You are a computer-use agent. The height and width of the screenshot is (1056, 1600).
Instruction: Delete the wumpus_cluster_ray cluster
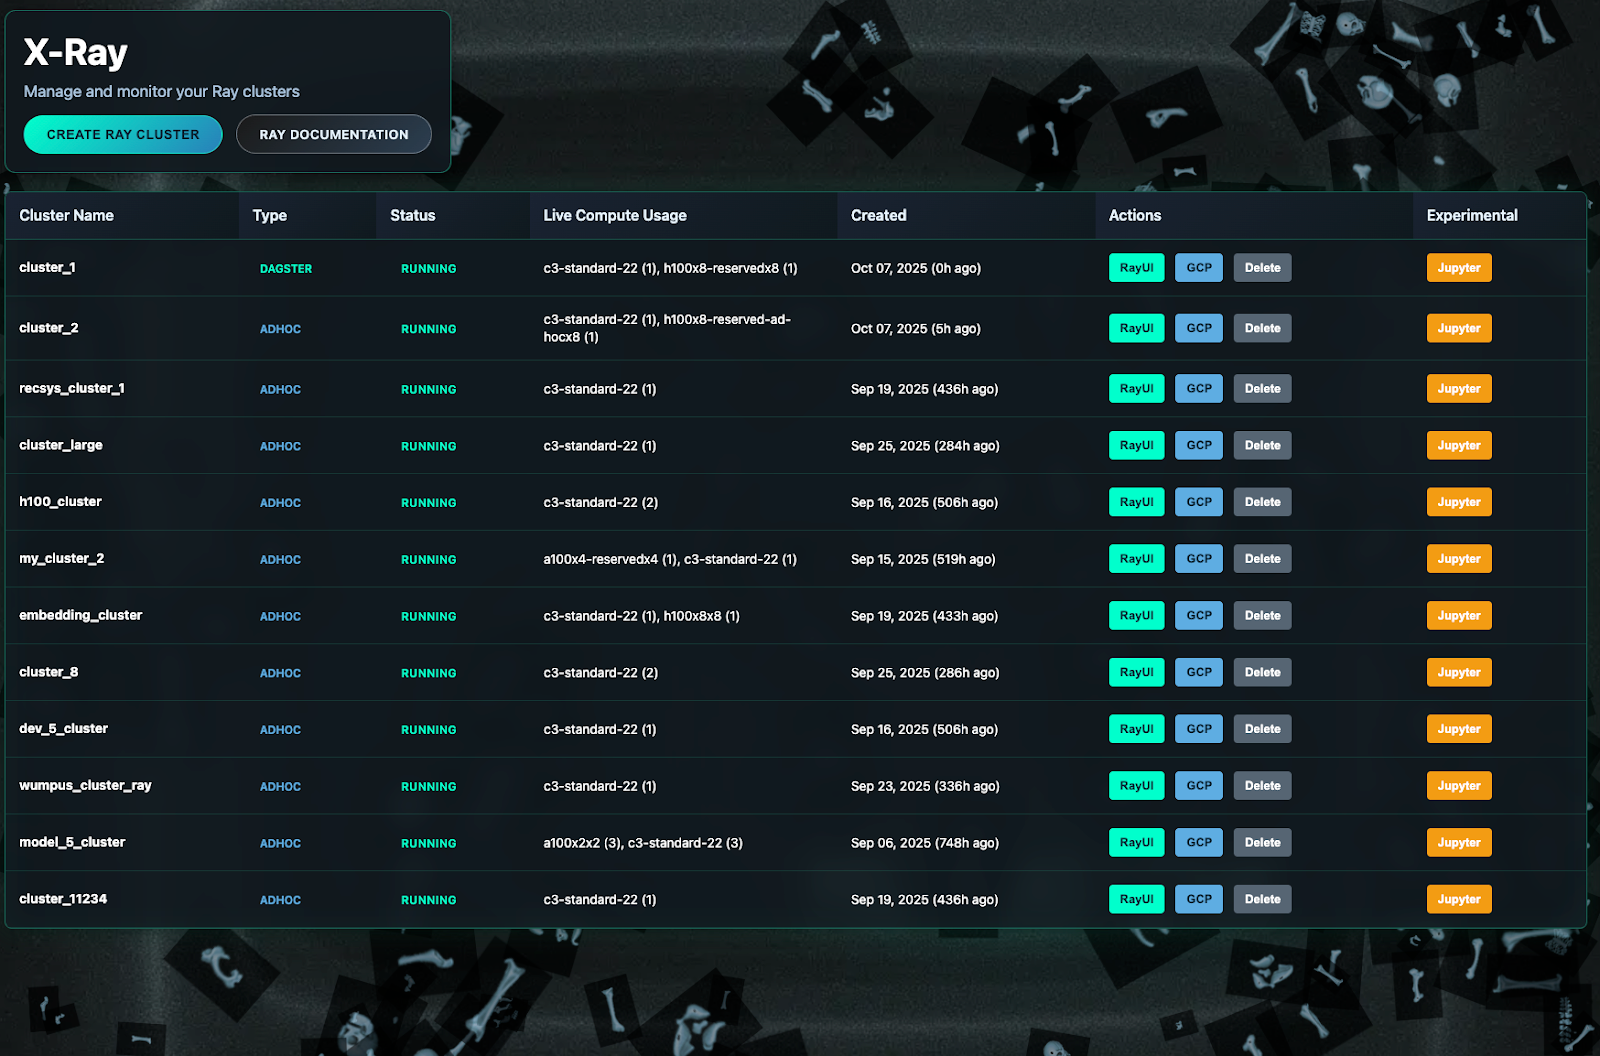(x=1262, y=786)
